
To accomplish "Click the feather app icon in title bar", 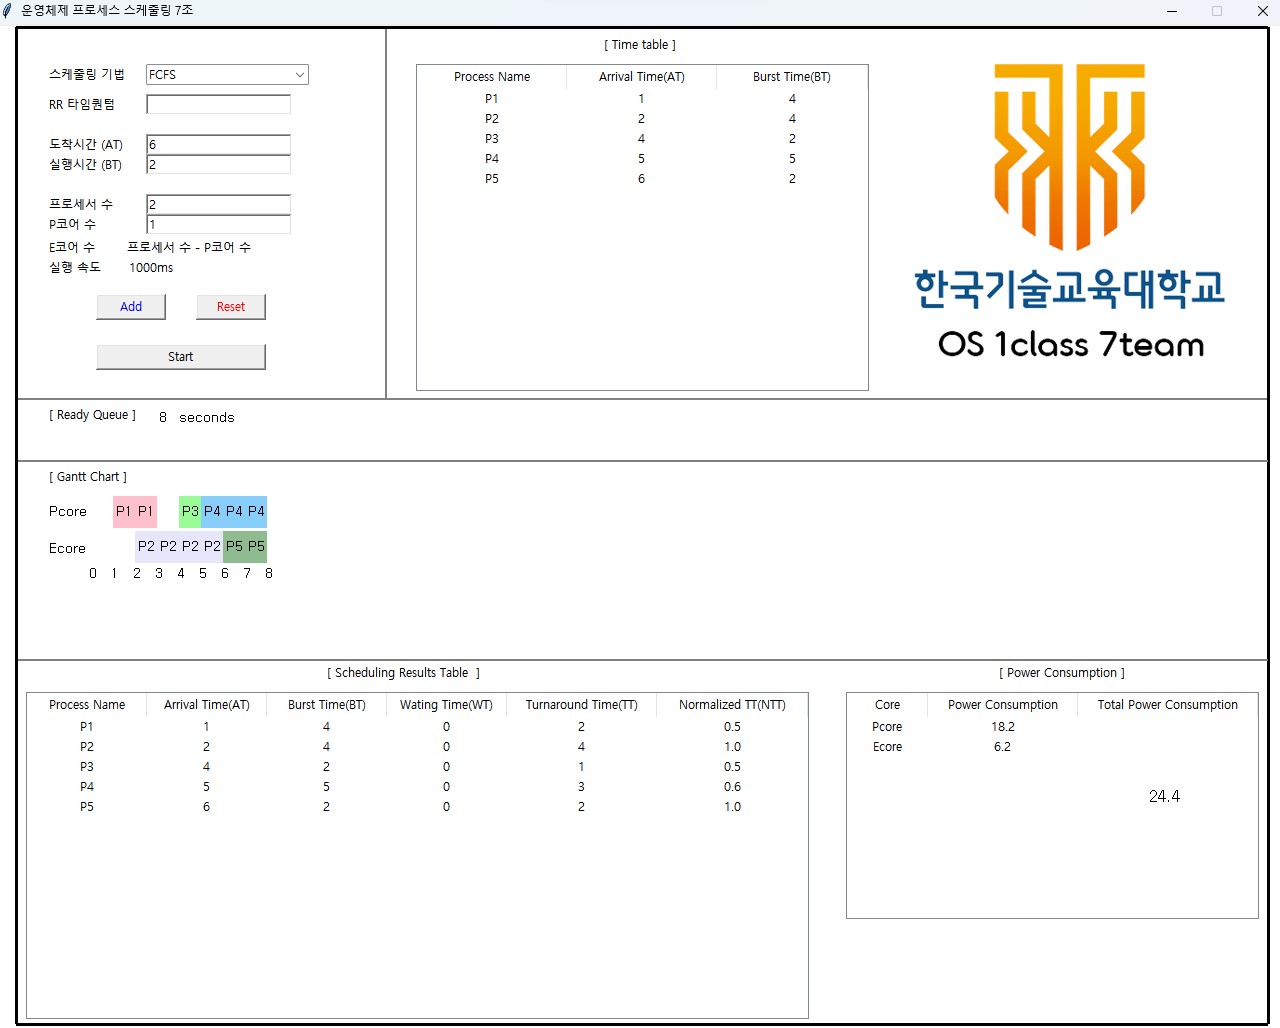I will pyautogui.click(x=9, y=10).
